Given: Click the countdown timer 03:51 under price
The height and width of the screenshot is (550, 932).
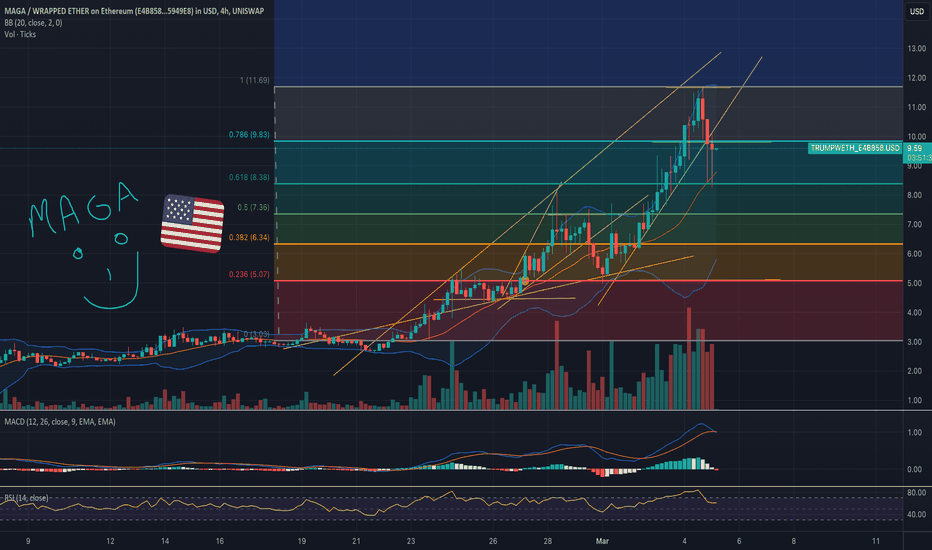Looking at the screenshot, I should (919, 158).
